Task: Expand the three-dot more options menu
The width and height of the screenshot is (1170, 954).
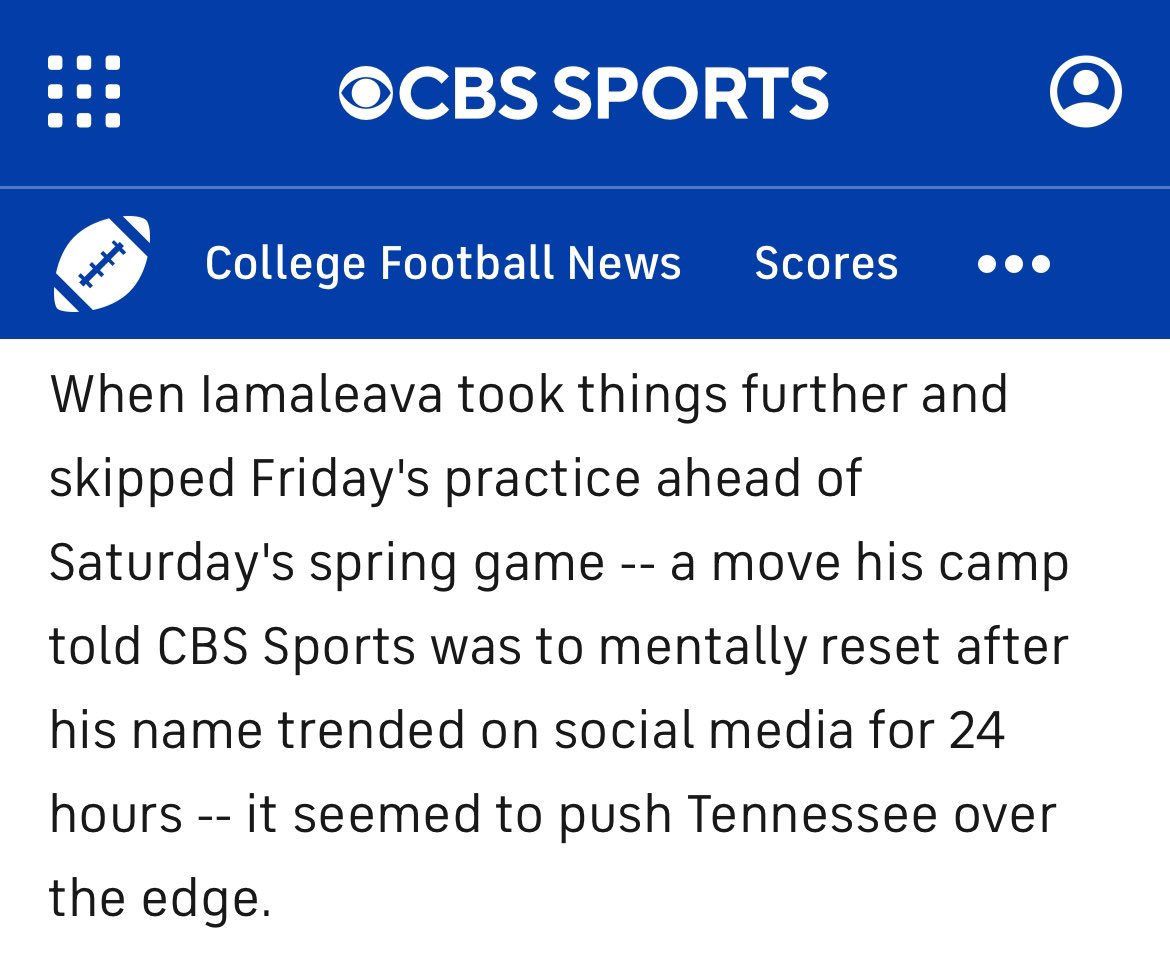Action: tap(1014, 263)
